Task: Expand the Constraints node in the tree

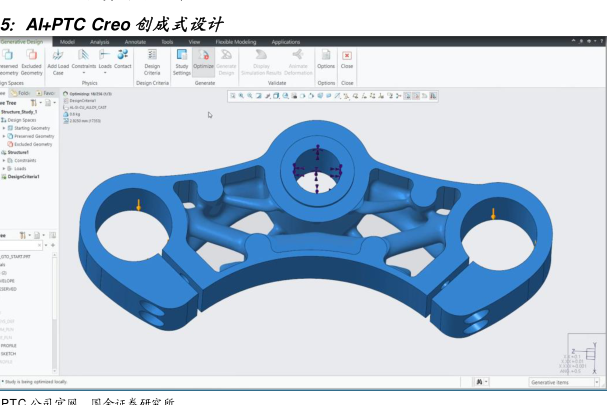Action: [x=4, y=160]
